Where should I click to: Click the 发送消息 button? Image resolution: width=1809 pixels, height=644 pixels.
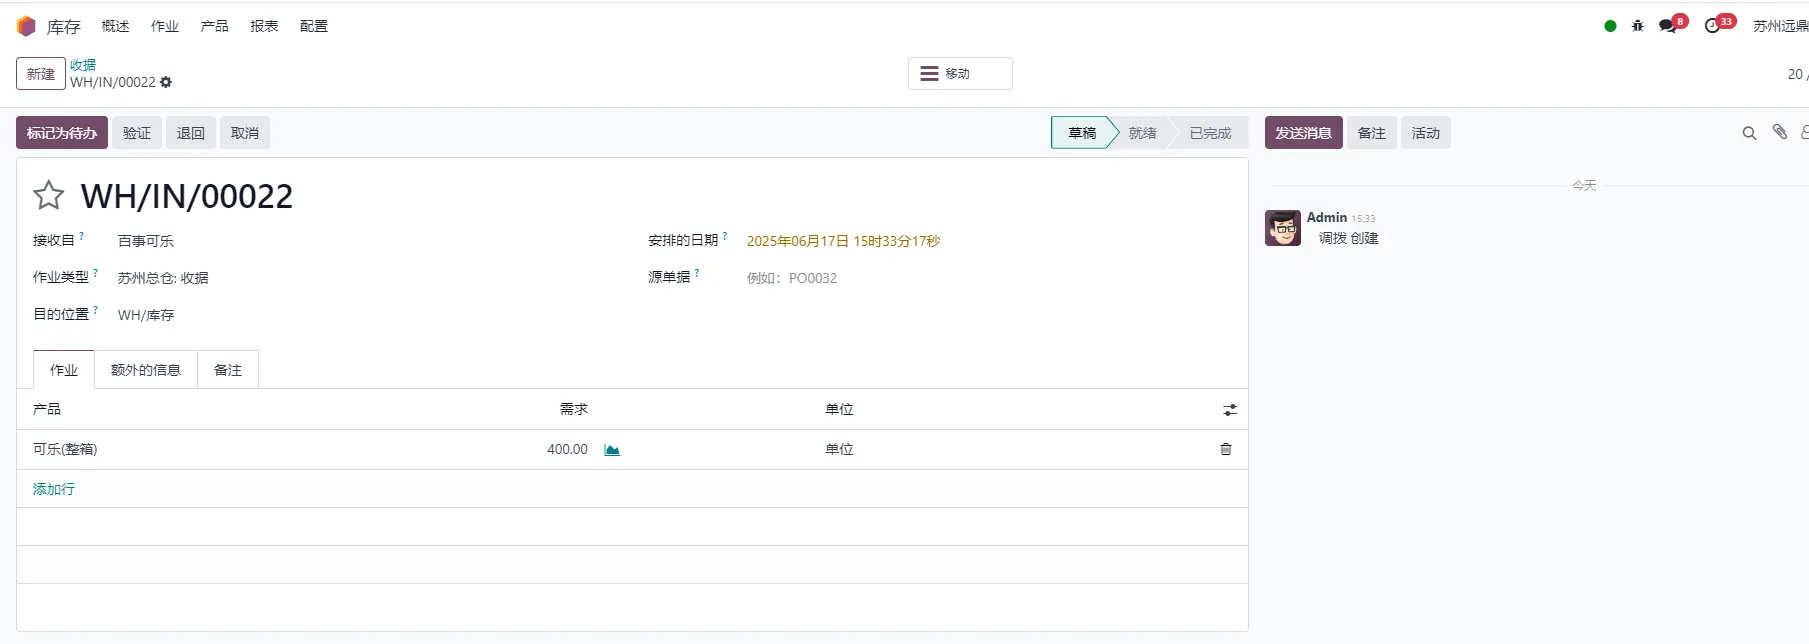coord(1303,133)
